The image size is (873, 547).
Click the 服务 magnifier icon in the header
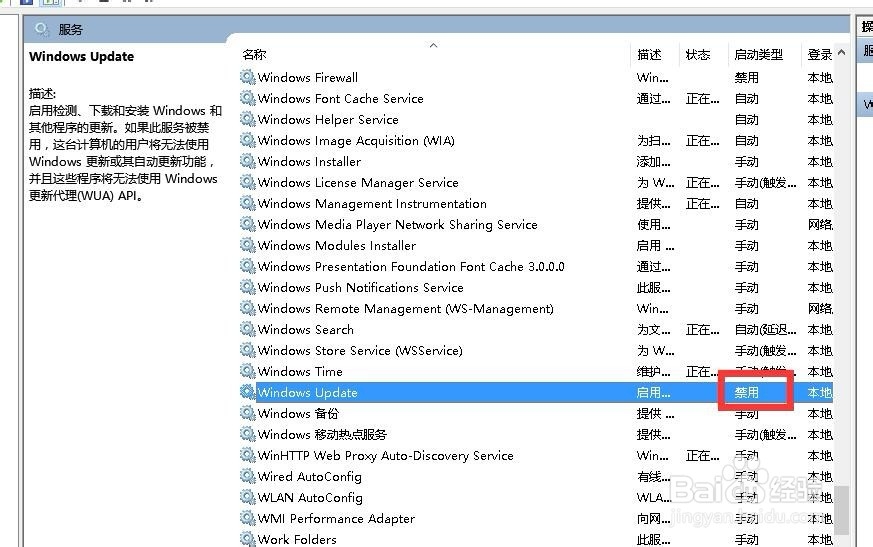[41, 29]
